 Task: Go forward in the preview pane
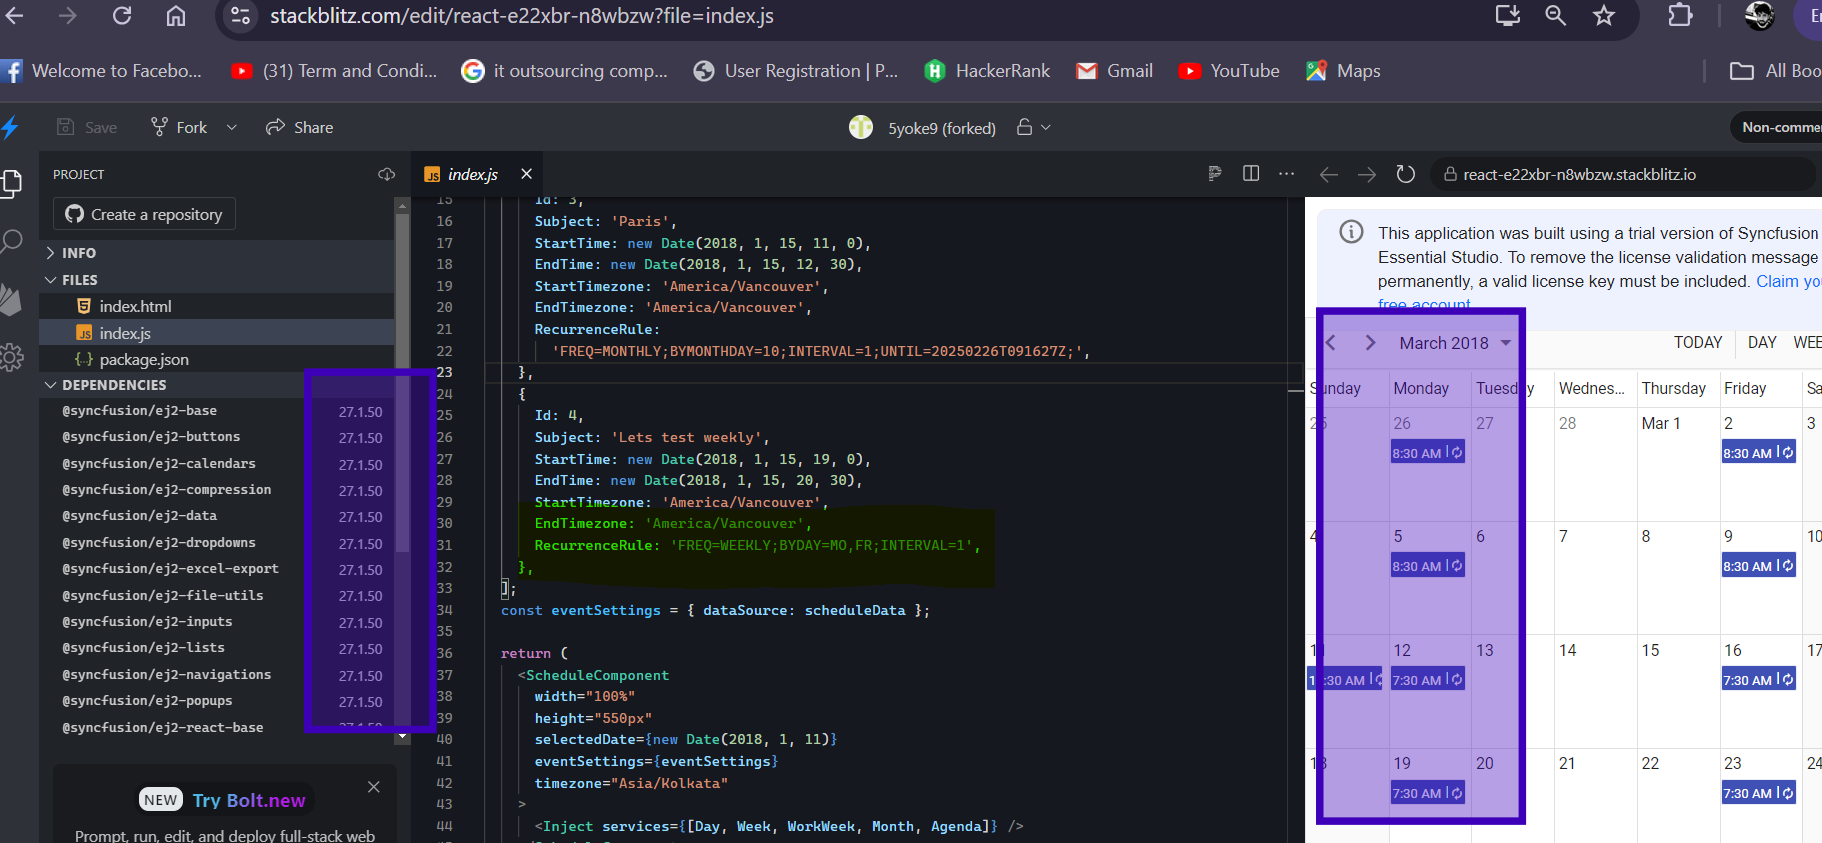[1367, 175]
